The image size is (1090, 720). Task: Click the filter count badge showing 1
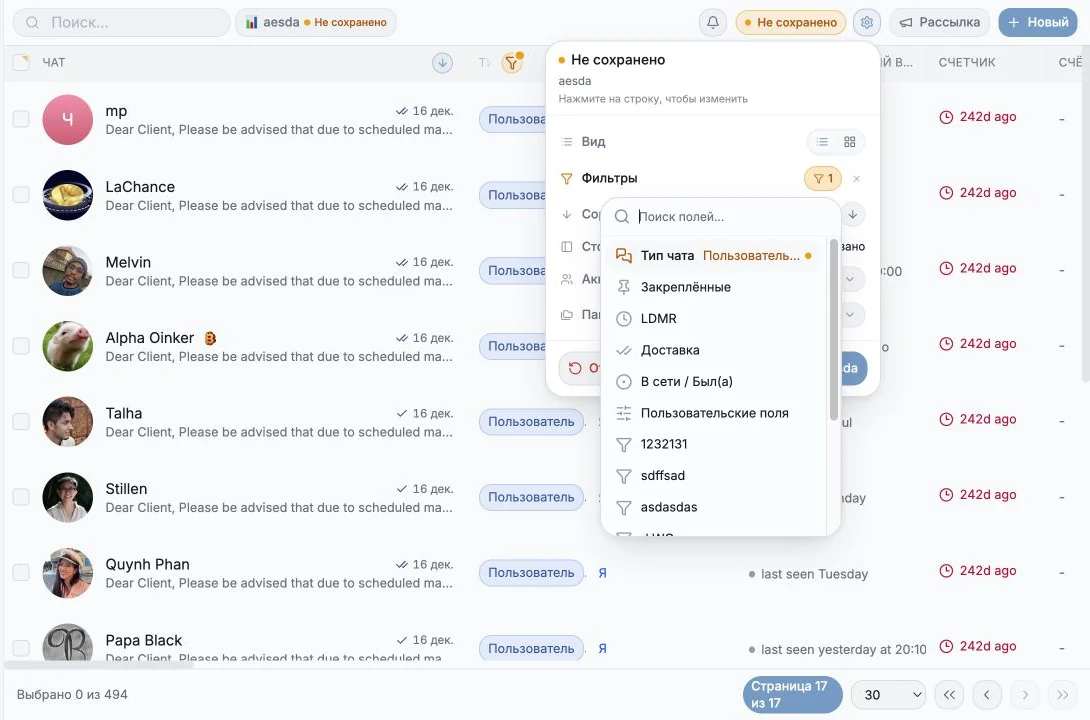coord(823,179)
